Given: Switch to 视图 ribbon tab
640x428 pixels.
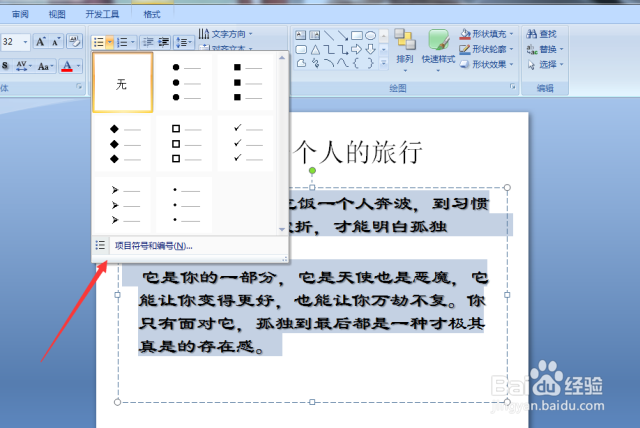Looking at the screenshot, I should 57,15.
